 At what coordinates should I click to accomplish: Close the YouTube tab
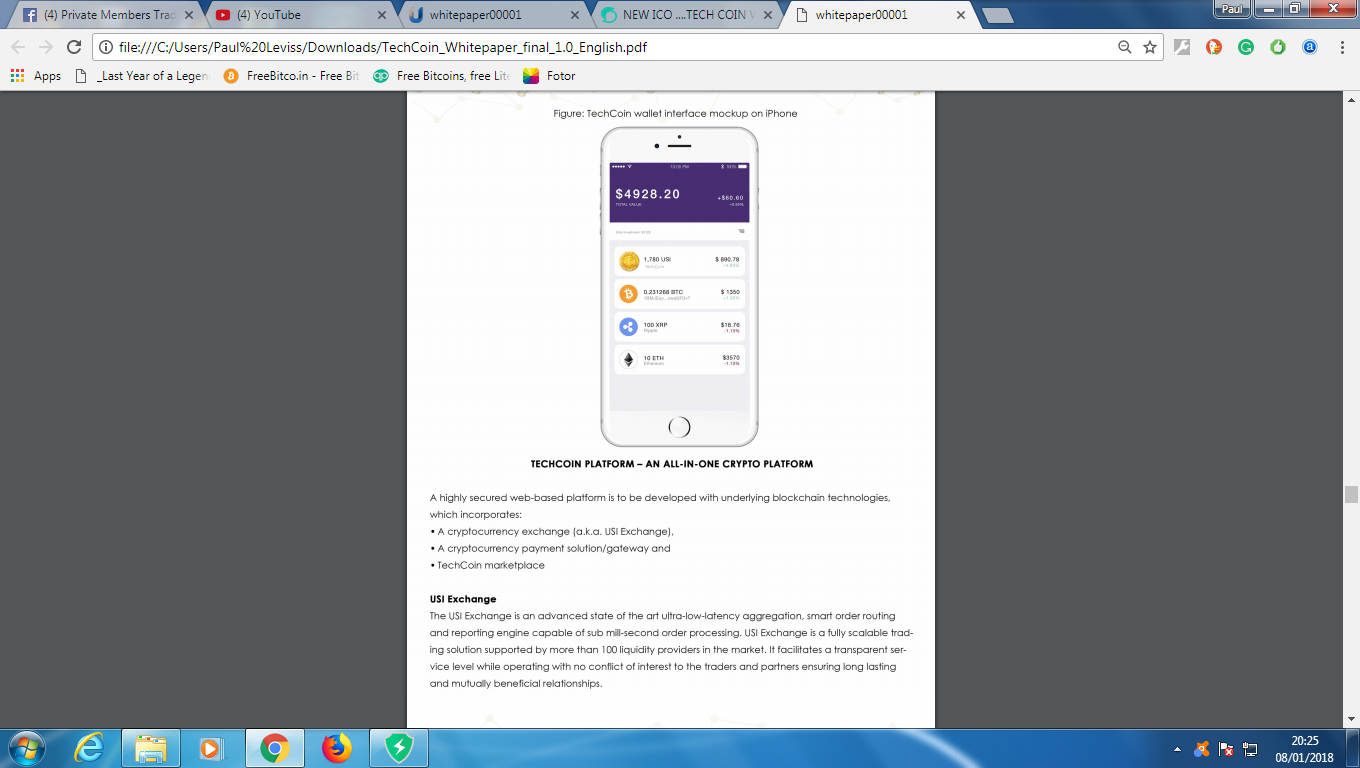(x=381, y=15)
